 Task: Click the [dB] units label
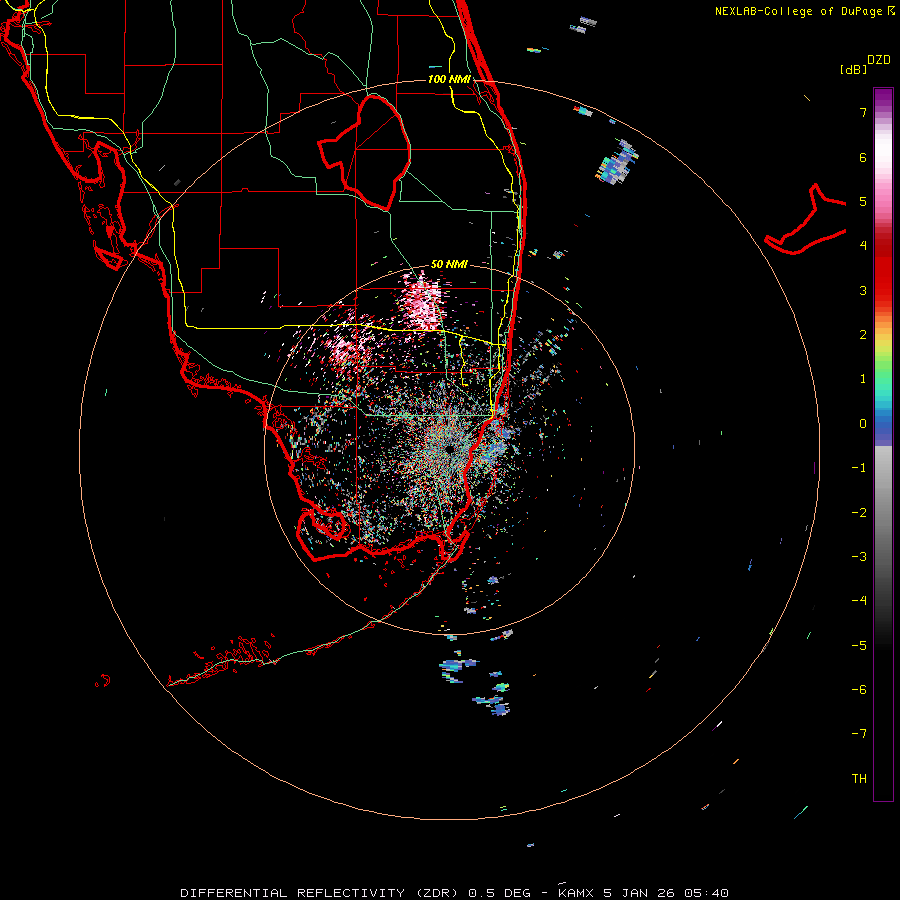coord(853,69)
